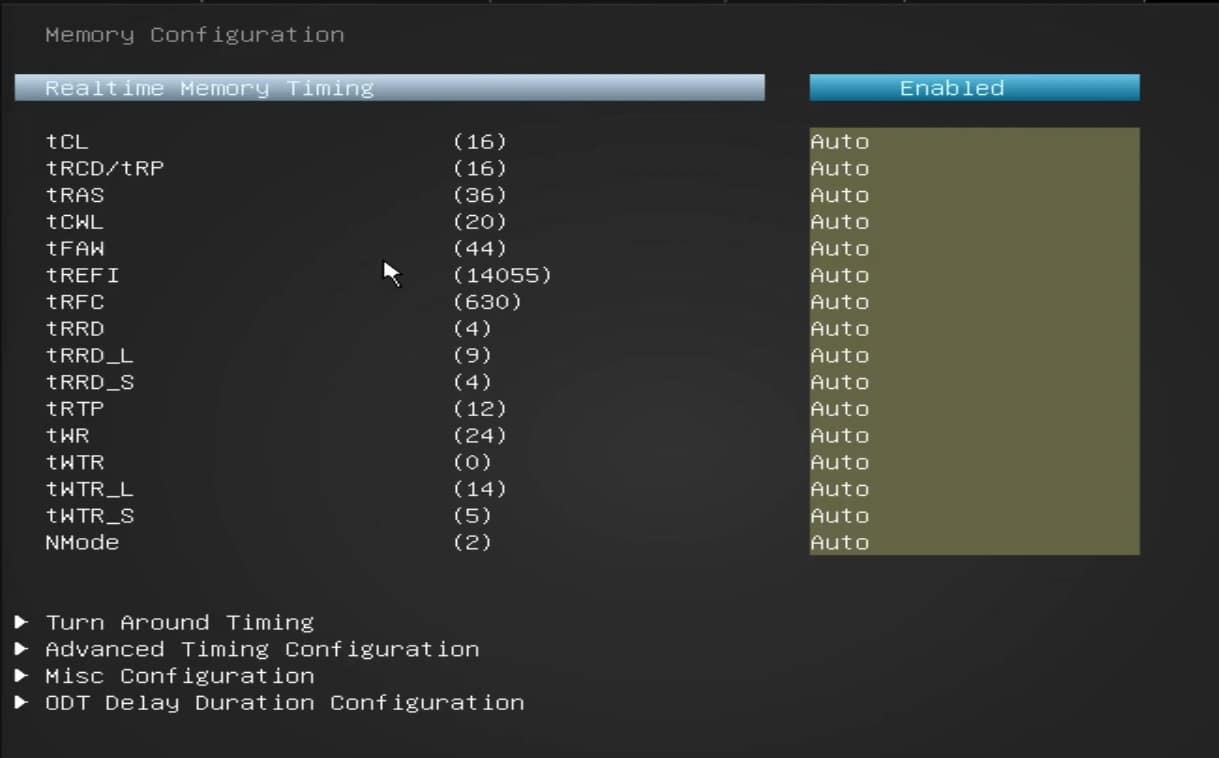Edit the tREFI Auto value field

tap(973, 275)
